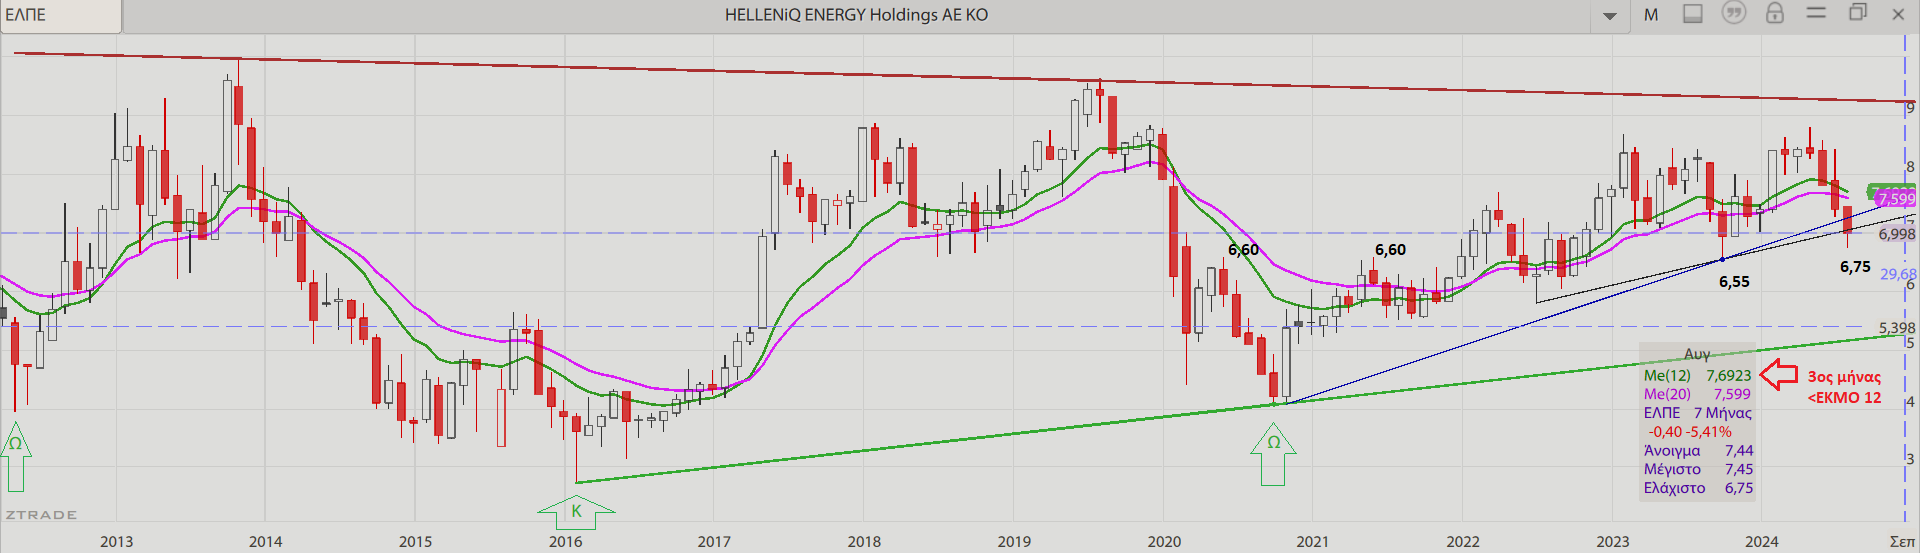Image resolution: width=1920 pixels, height=553 pixels.
Task: Click the ΕΛΠΕ 7 Μήνας info row
Action: pyautogui.click(x=1697, y=413)
